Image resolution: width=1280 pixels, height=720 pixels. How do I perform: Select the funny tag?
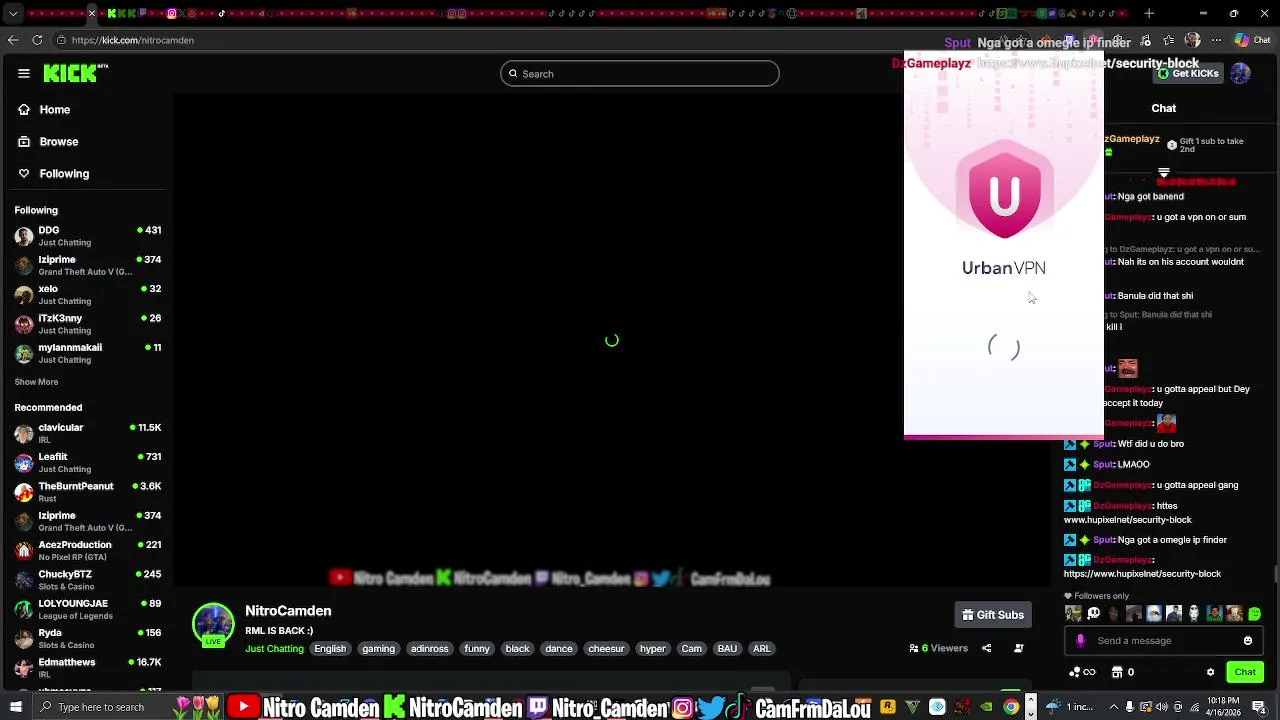point(477,649)
